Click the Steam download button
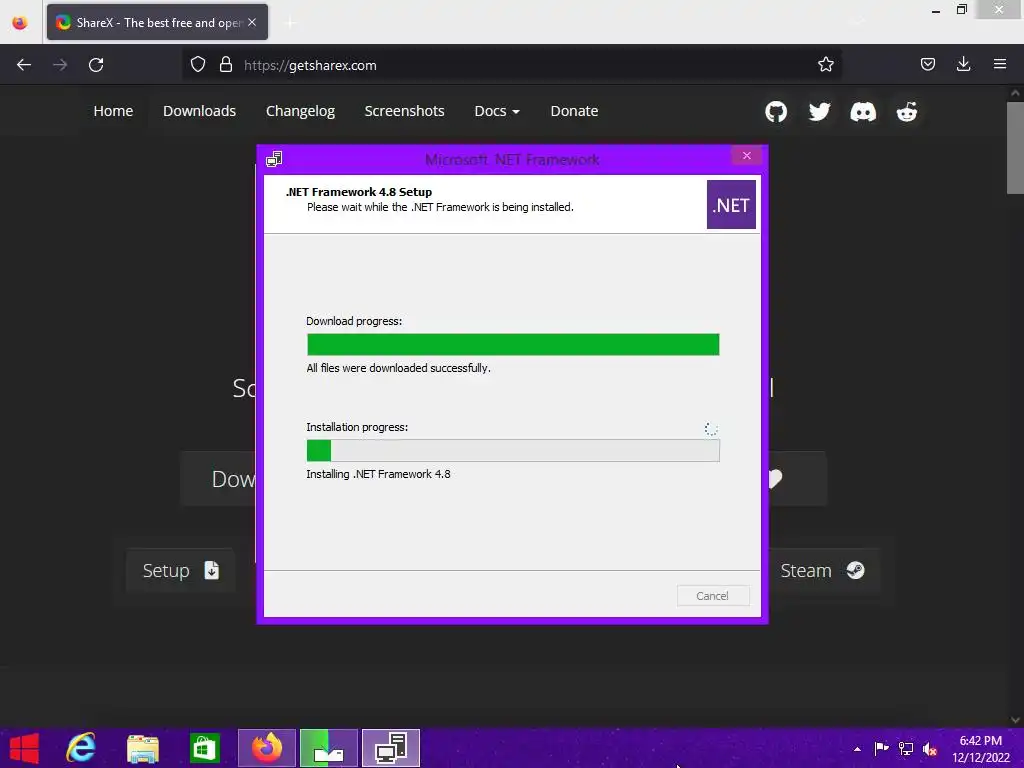The height and width of the screenshot is (768, 1024). pos(822,570)
